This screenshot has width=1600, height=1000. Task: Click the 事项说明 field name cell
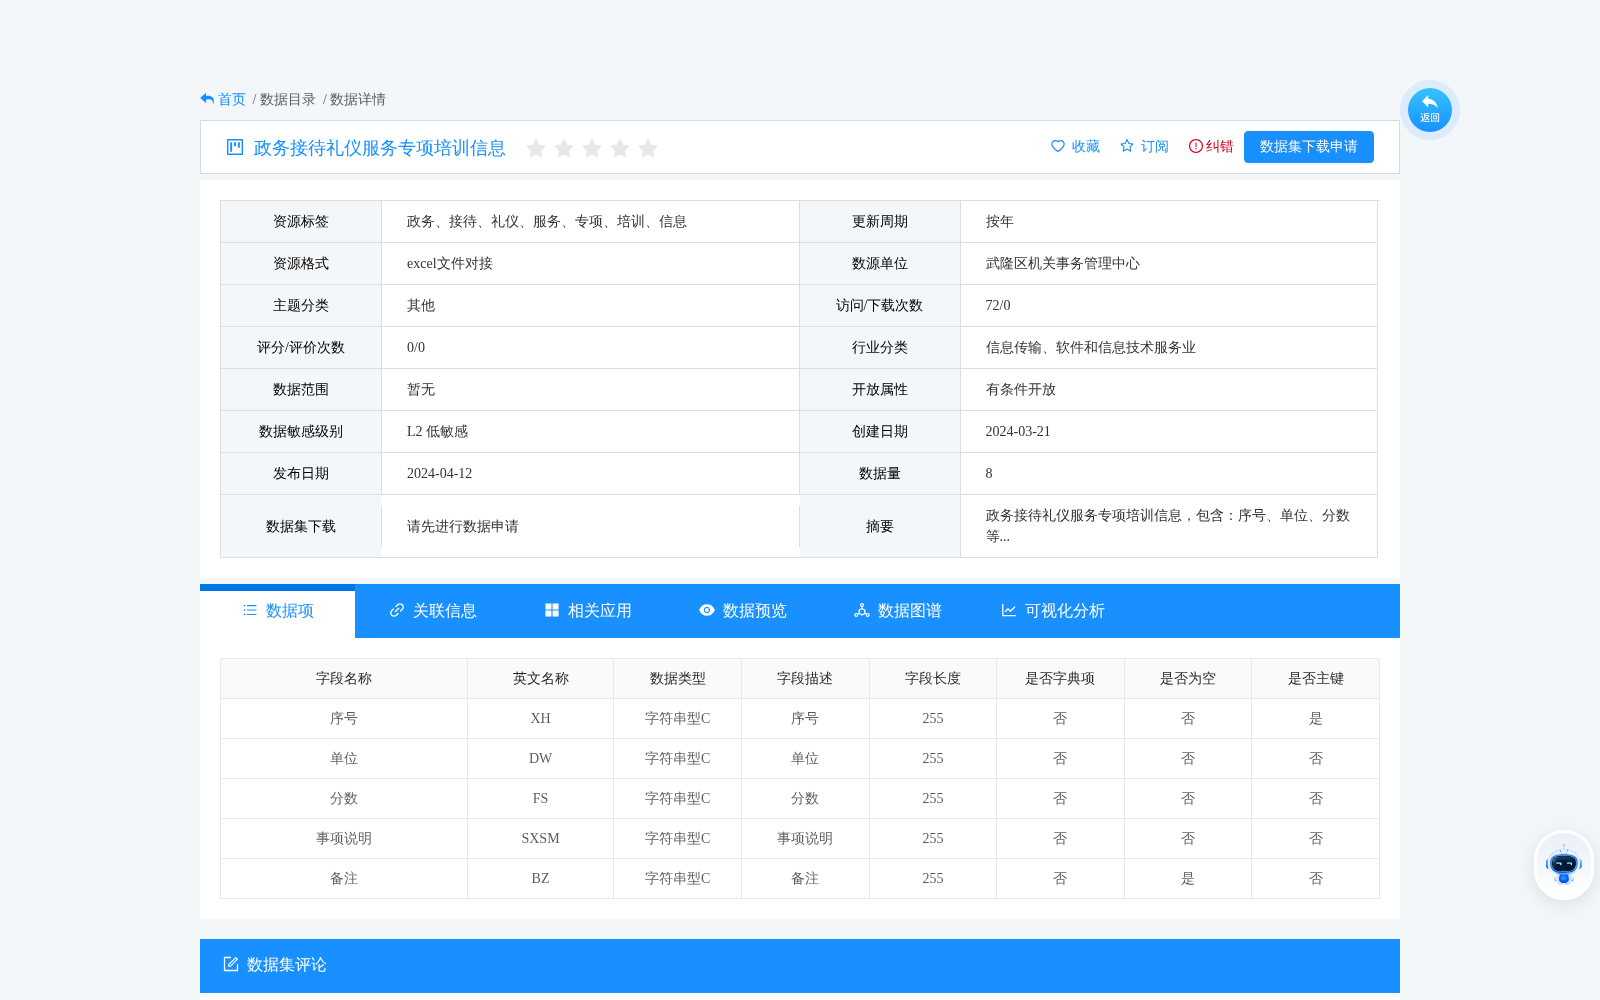tap(344, 839)
